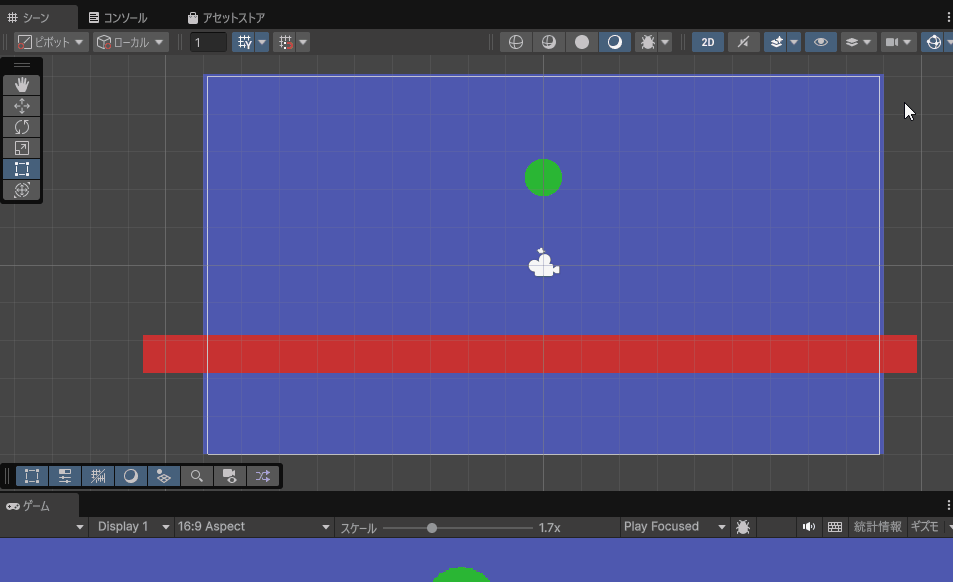Toggle scene visibility eye icon
Viewport: 953px width, 582px height.
(821, 42)
